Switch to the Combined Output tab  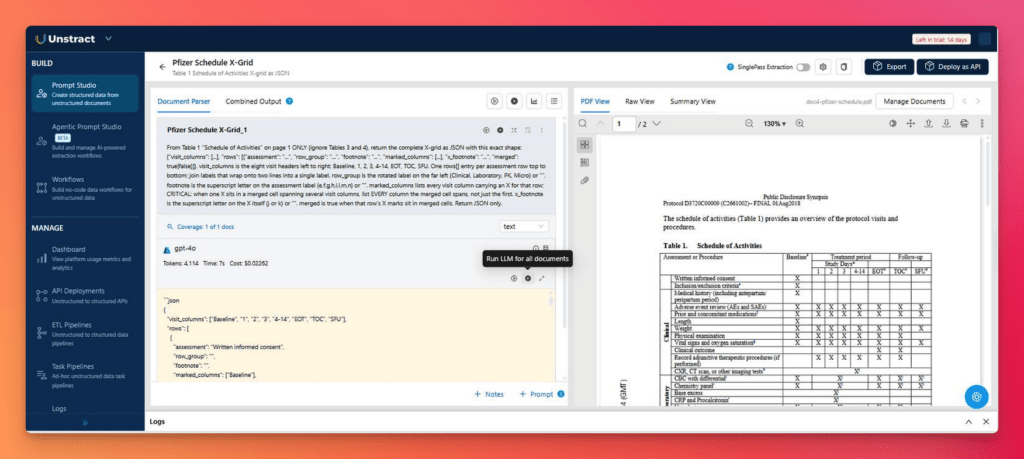tap(253, 101)
